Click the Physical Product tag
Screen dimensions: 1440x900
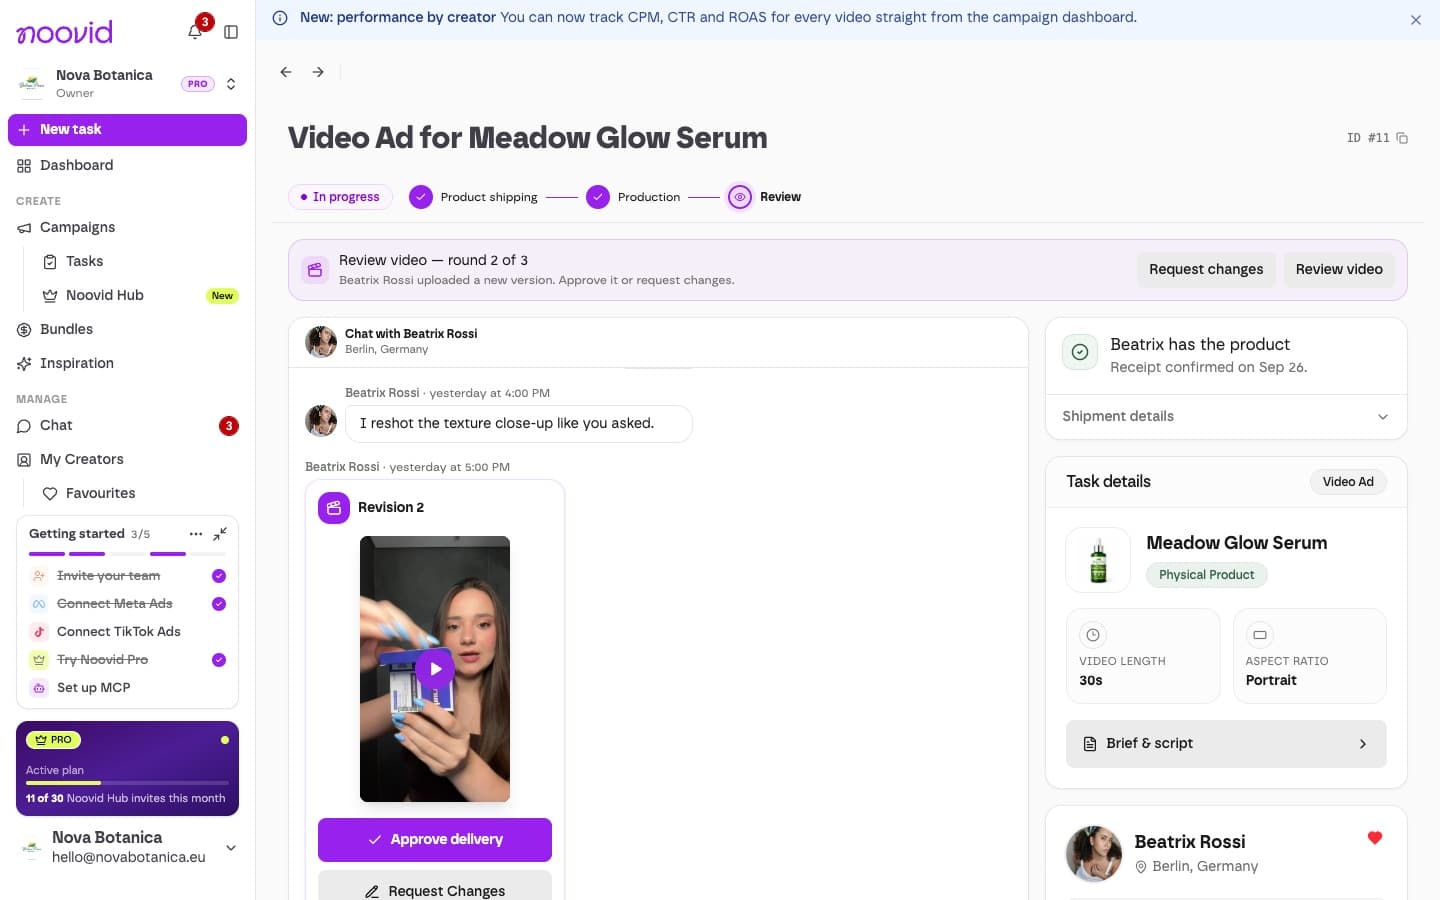1206,575
